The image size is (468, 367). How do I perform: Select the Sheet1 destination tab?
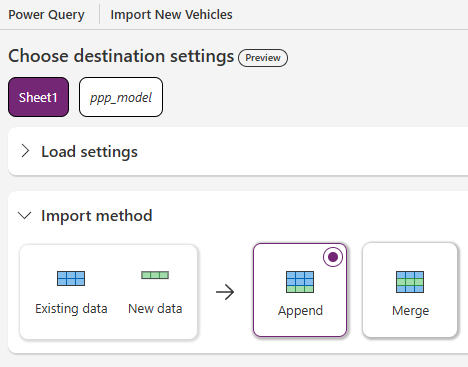[38, 97]
